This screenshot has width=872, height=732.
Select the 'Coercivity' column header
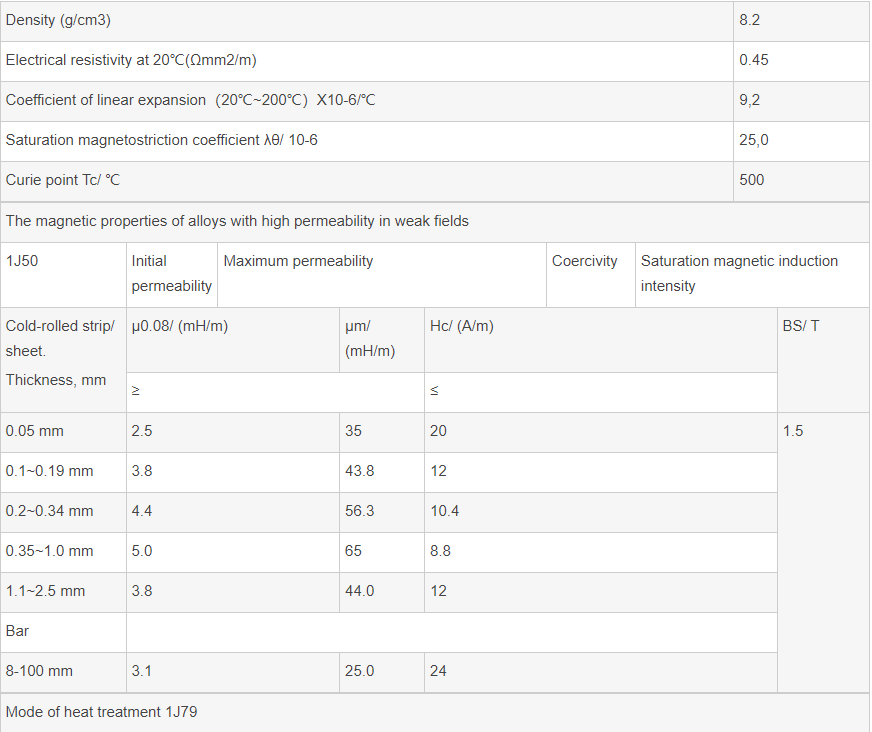tap(585, 261)
